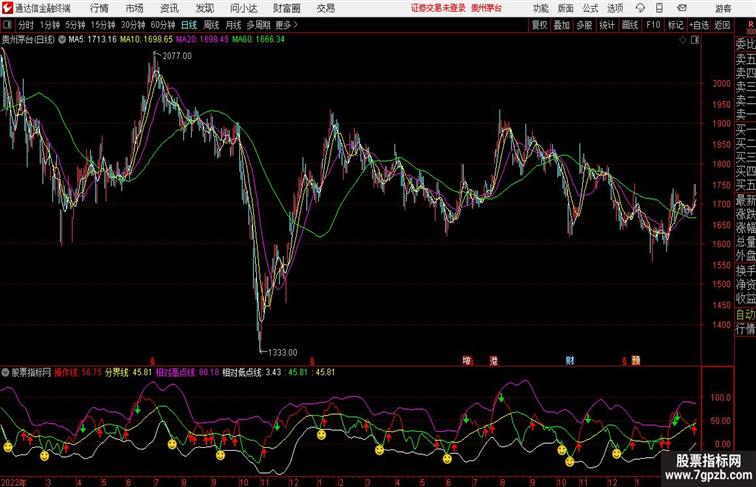Switch to 60分钟 period

pyautogui.click(x=162, y=25)
